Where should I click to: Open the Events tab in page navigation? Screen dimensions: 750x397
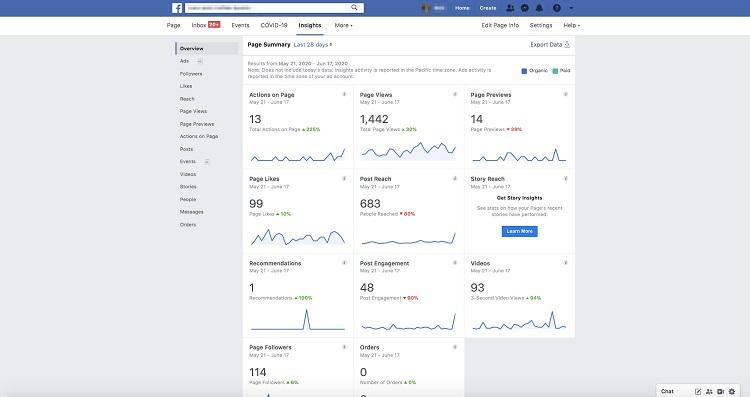240,25
